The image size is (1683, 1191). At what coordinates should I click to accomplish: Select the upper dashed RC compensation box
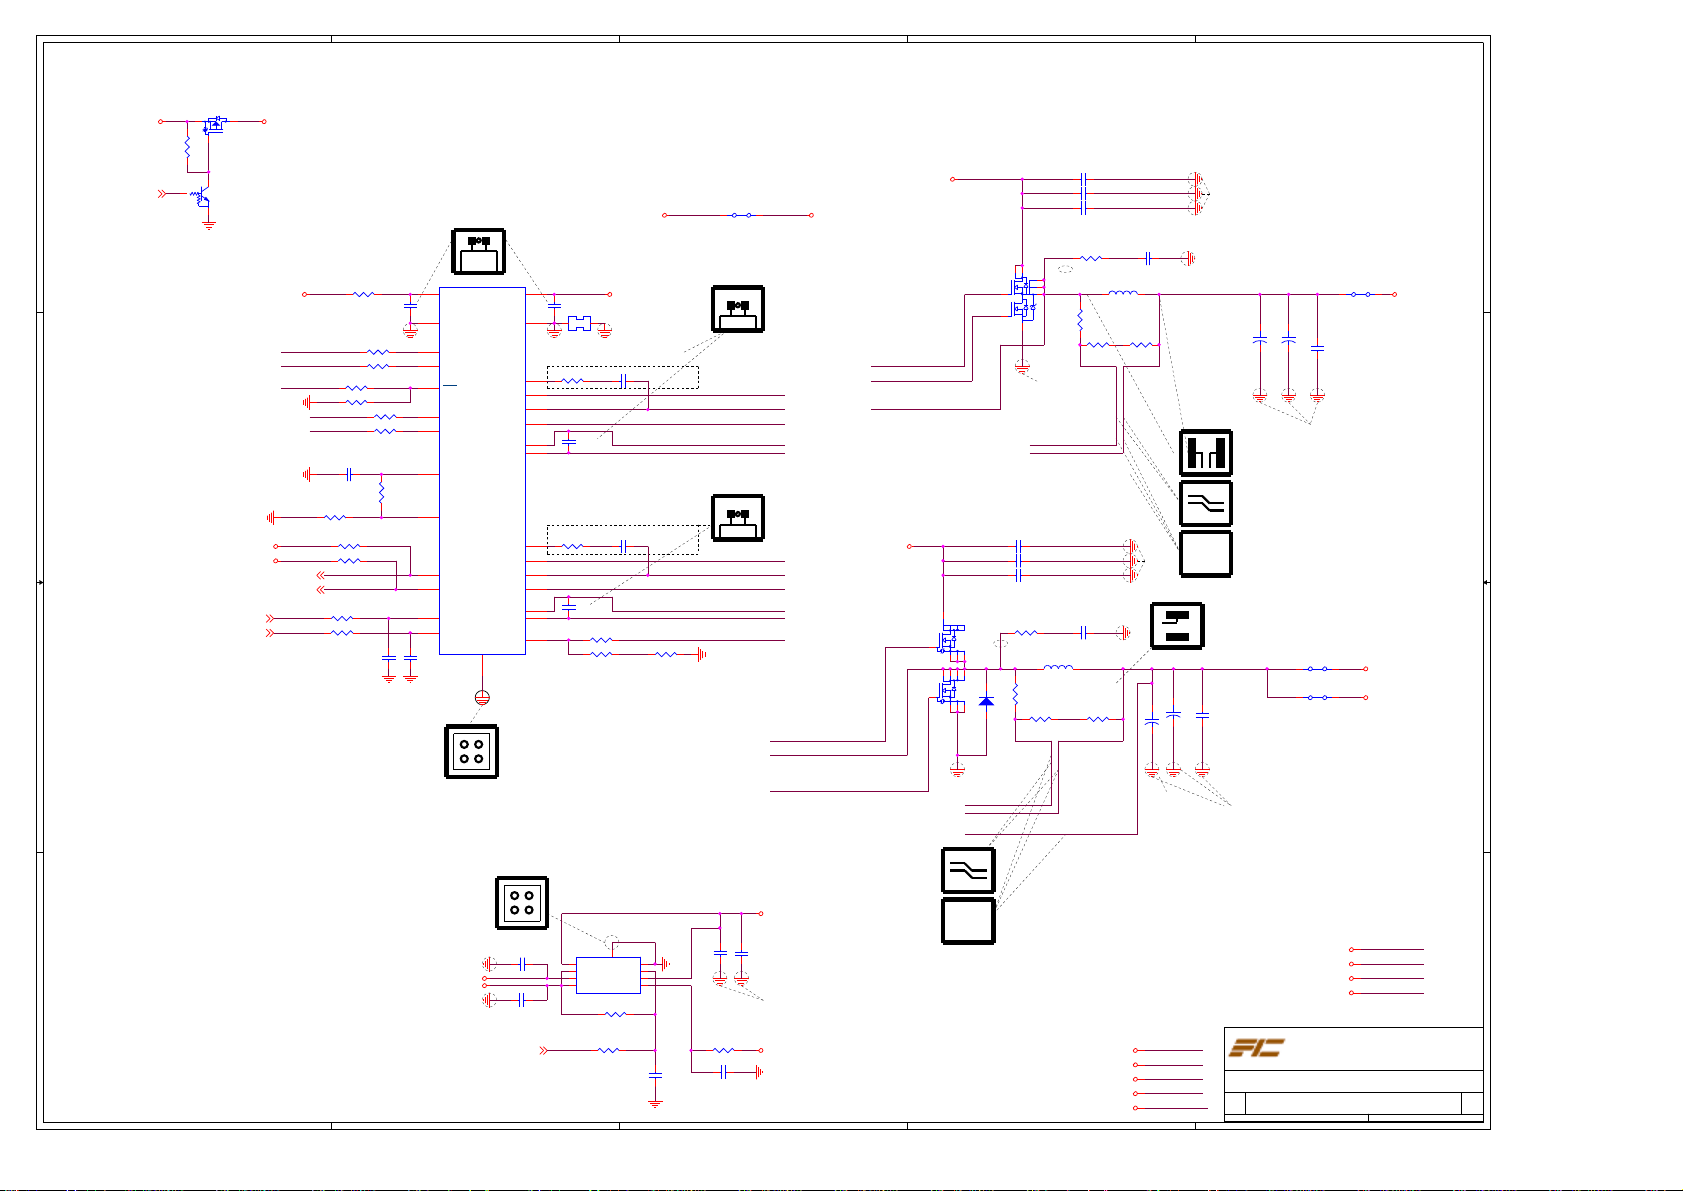(623, 377)
